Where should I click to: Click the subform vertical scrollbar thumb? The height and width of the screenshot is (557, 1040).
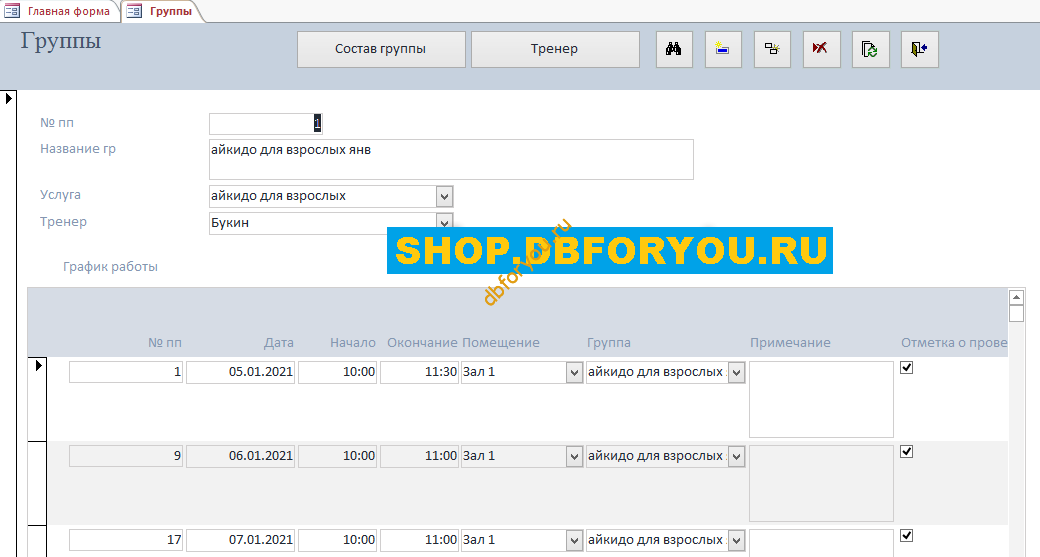click(1016, 314)
